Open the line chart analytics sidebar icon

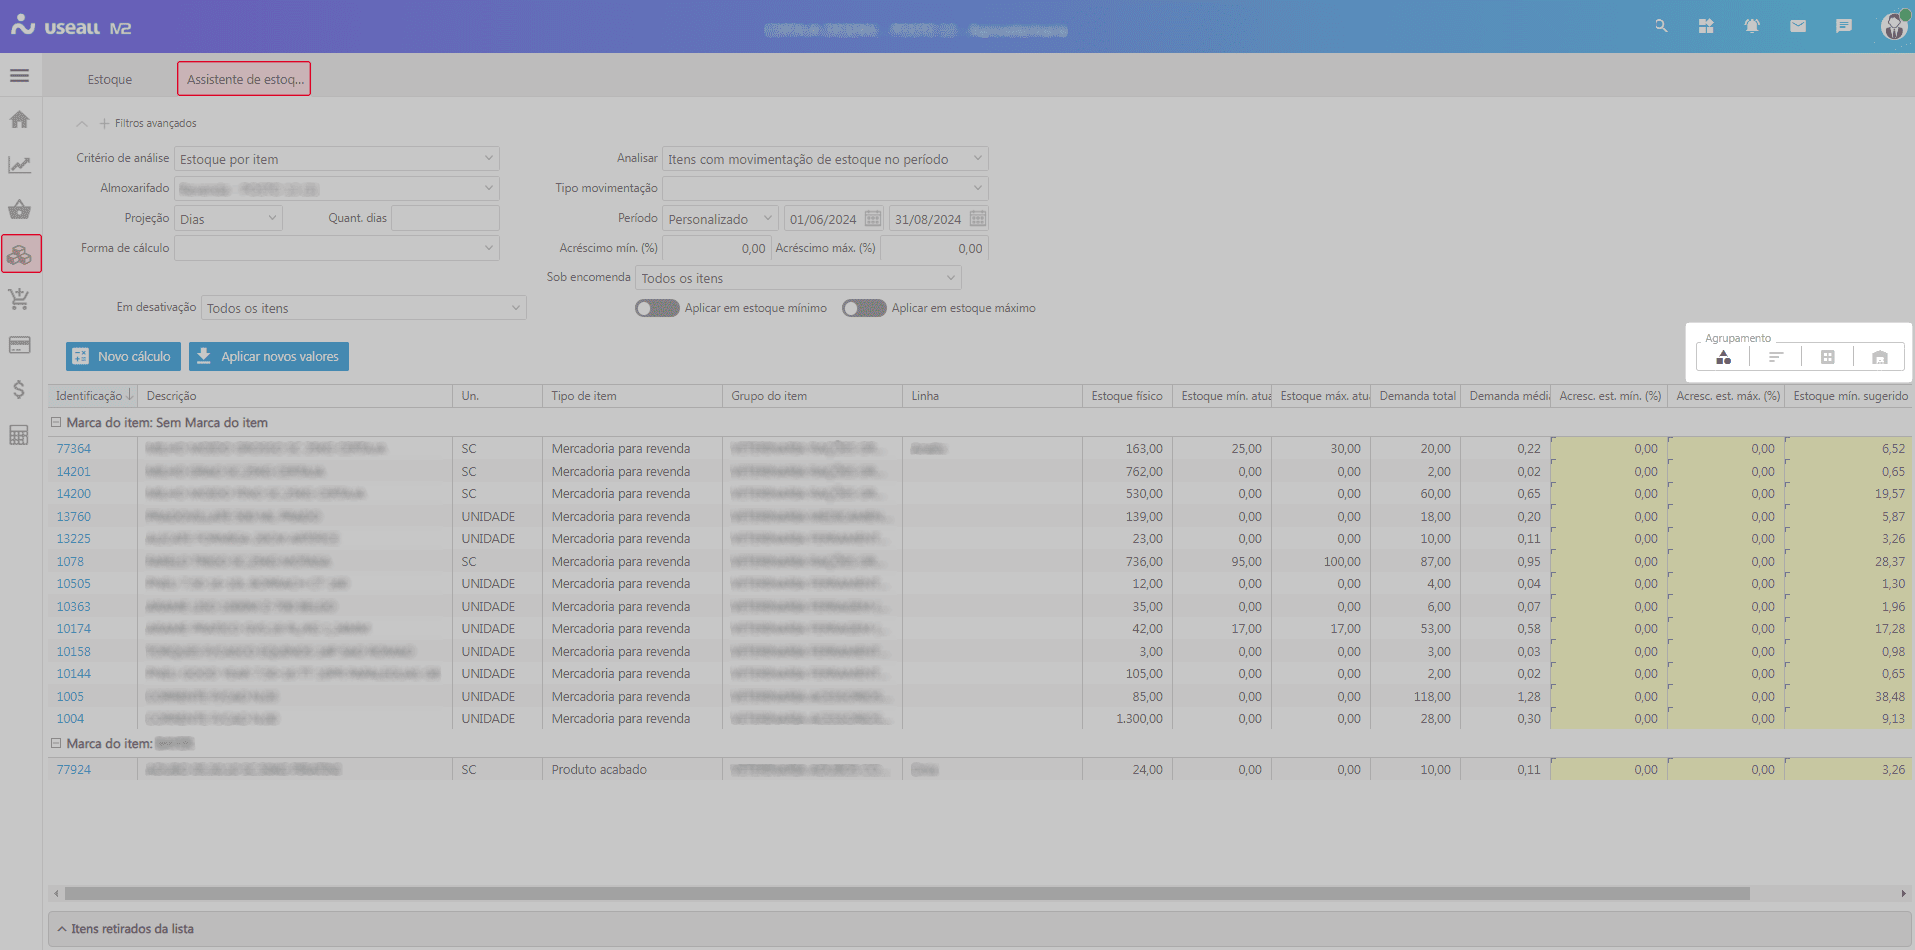20,165
